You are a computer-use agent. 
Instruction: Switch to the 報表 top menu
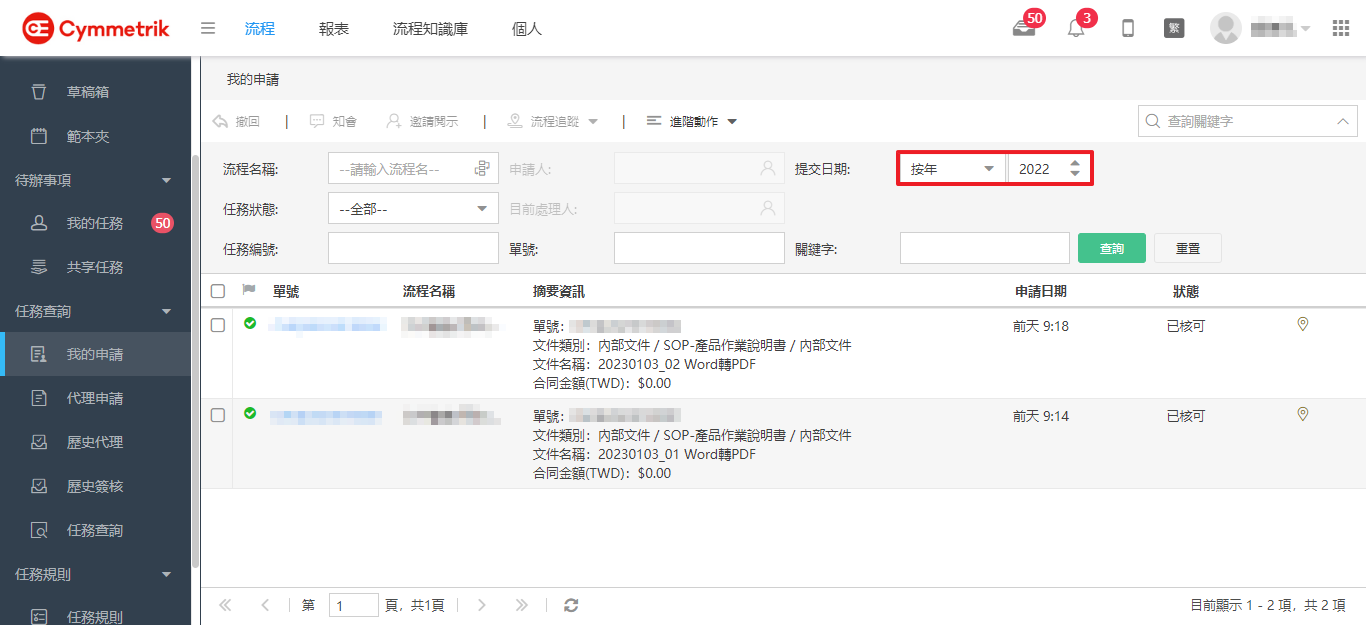click(334, 28)
